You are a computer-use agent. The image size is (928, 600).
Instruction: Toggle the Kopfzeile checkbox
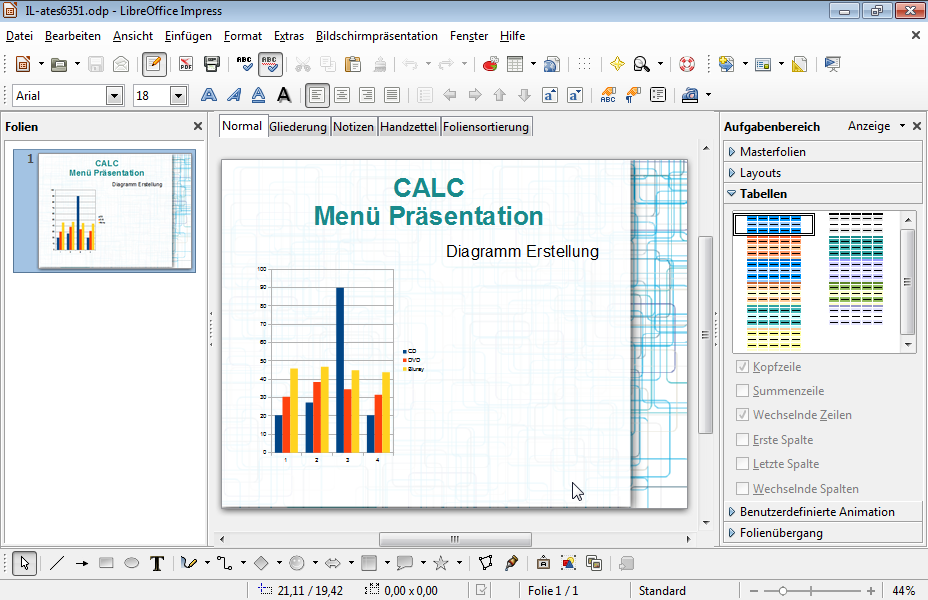click(x=742, y=367)
